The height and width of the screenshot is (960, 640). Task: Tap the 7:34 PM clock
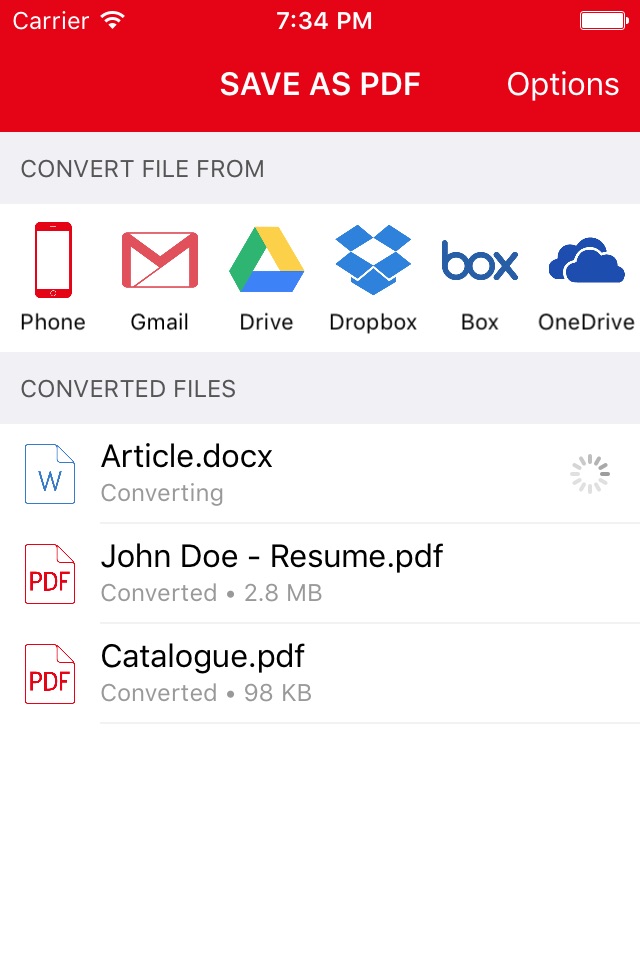324,21
